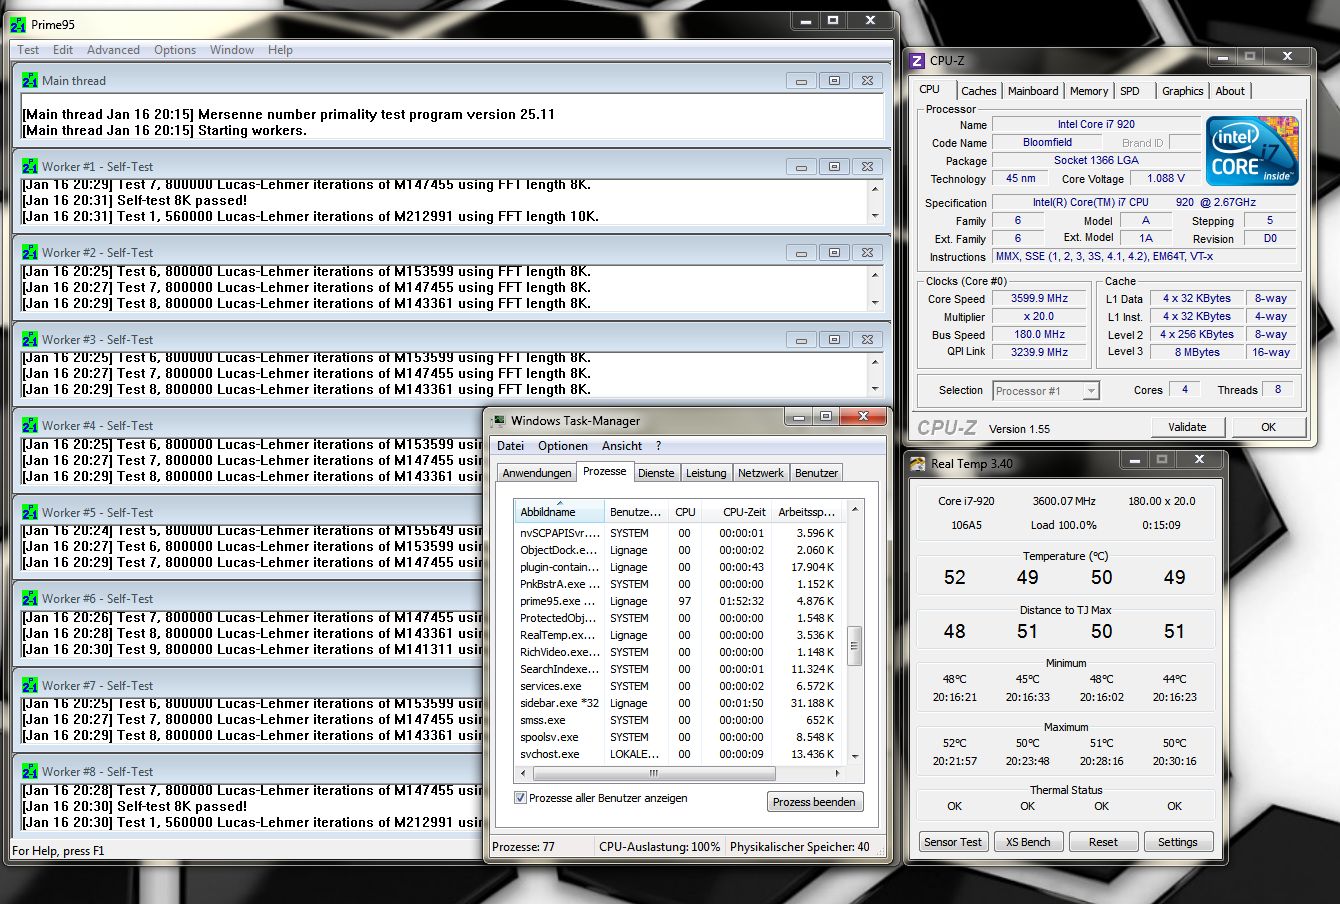1340x904 pixels.
Task: Click the Real Temp title bar icon
Action: coord(918,463)
